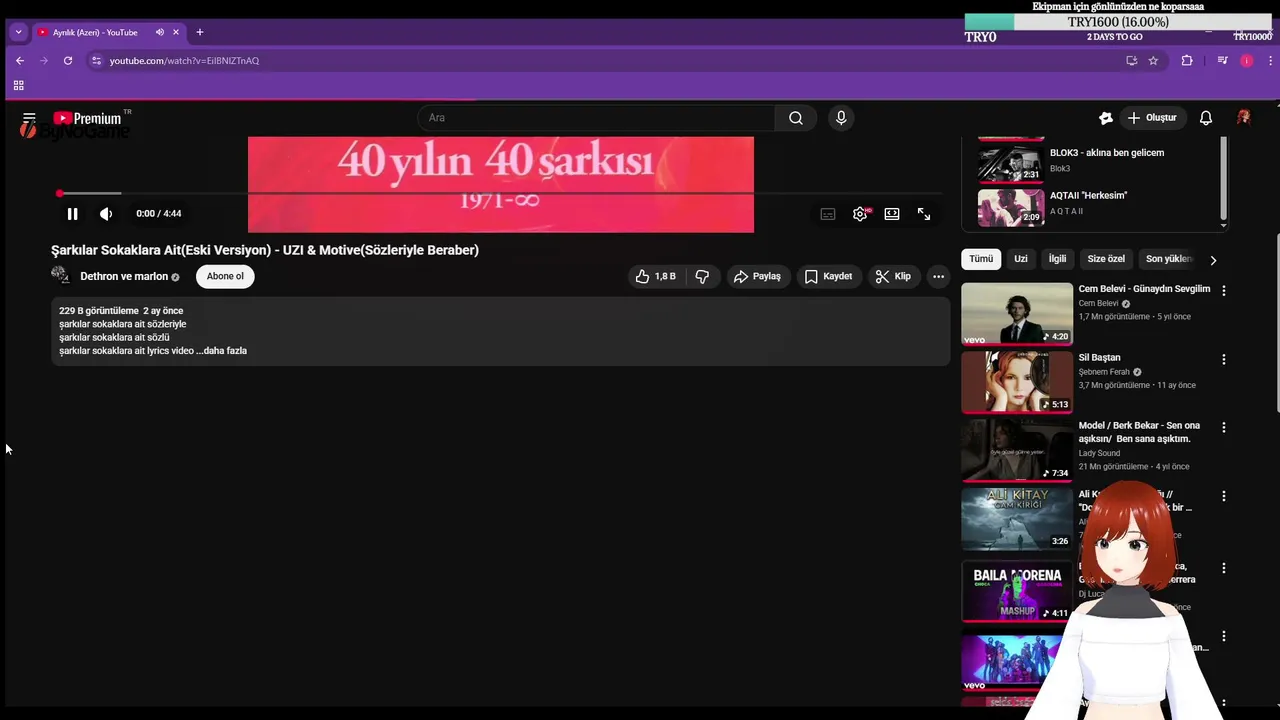Open the player settings gear
This screenshot has height=720, width=1280.
(860, 214)
